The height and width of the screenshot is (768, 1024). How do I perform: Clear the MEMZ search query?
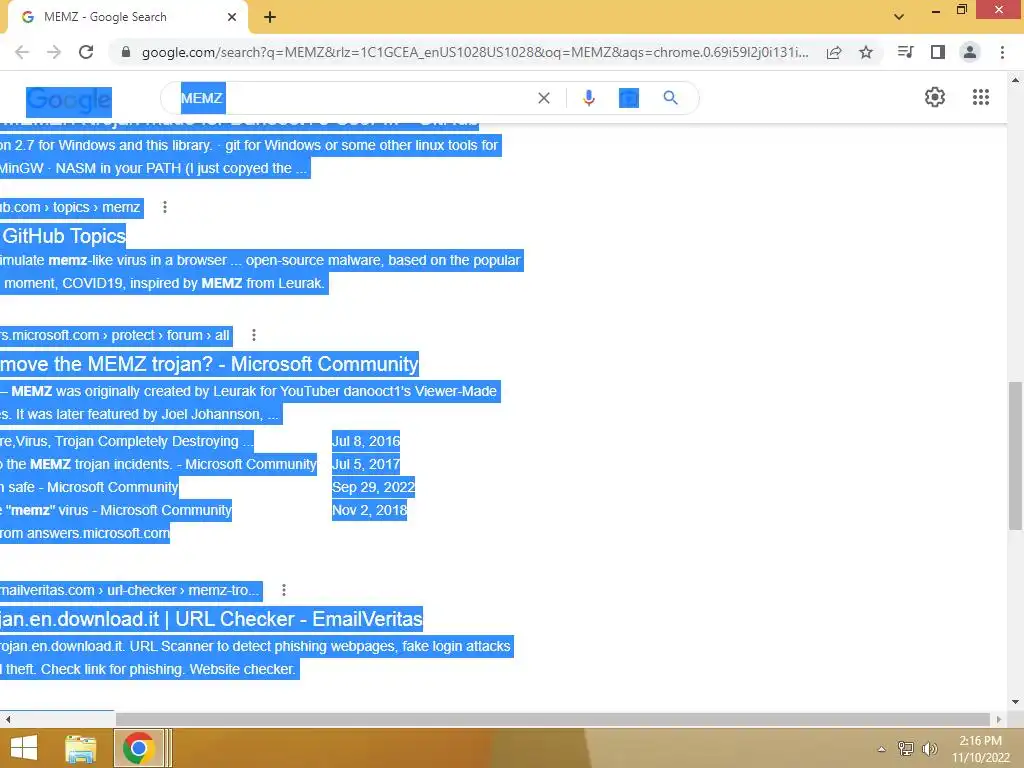543,98
